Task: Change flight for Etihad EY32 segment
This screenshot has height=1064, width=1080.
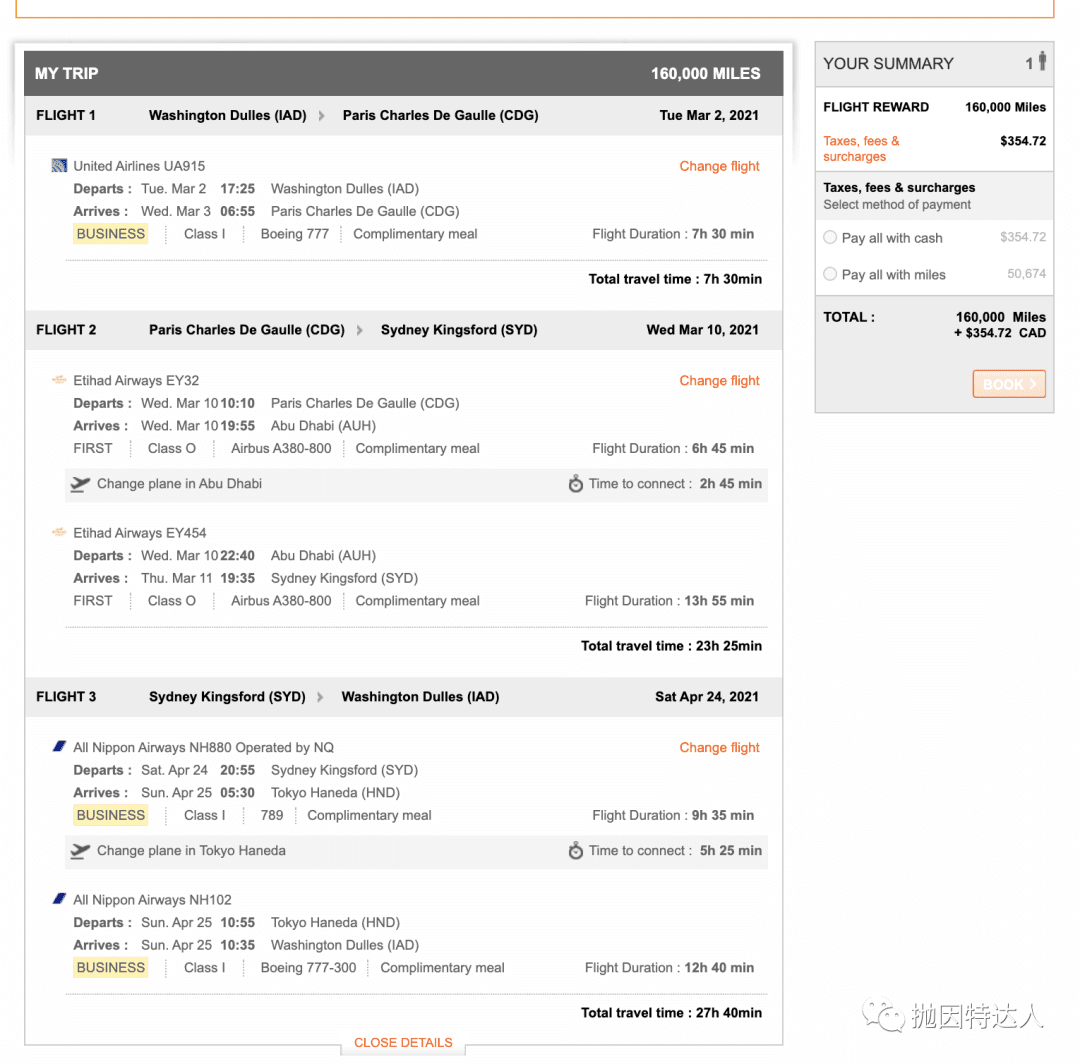Action: 719,381
